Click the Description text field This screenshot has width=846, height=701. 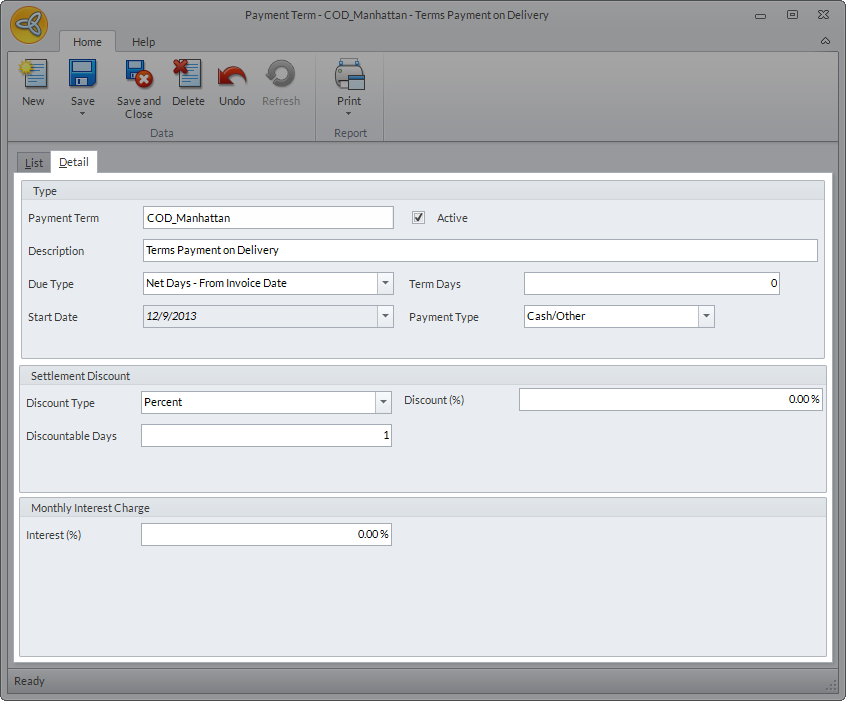pyautogui.click(x=480, y=251)
